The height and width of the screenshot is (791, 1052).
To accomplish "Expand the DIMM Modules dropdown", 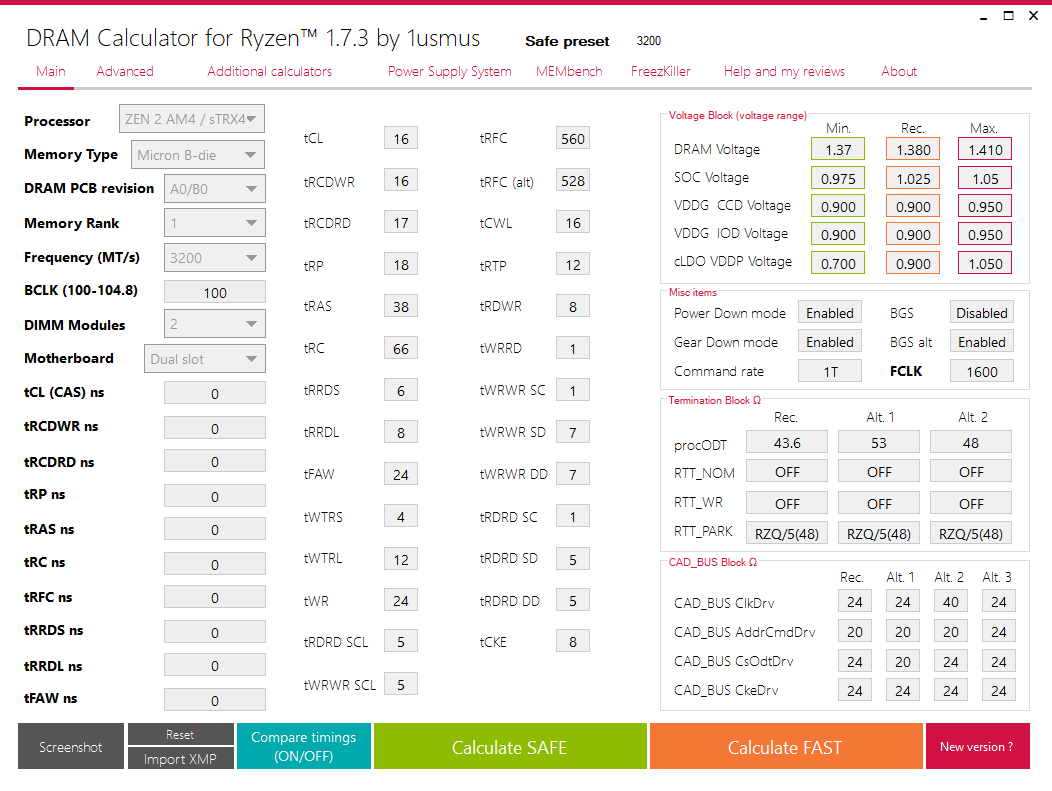I will [x=214, y=324].
